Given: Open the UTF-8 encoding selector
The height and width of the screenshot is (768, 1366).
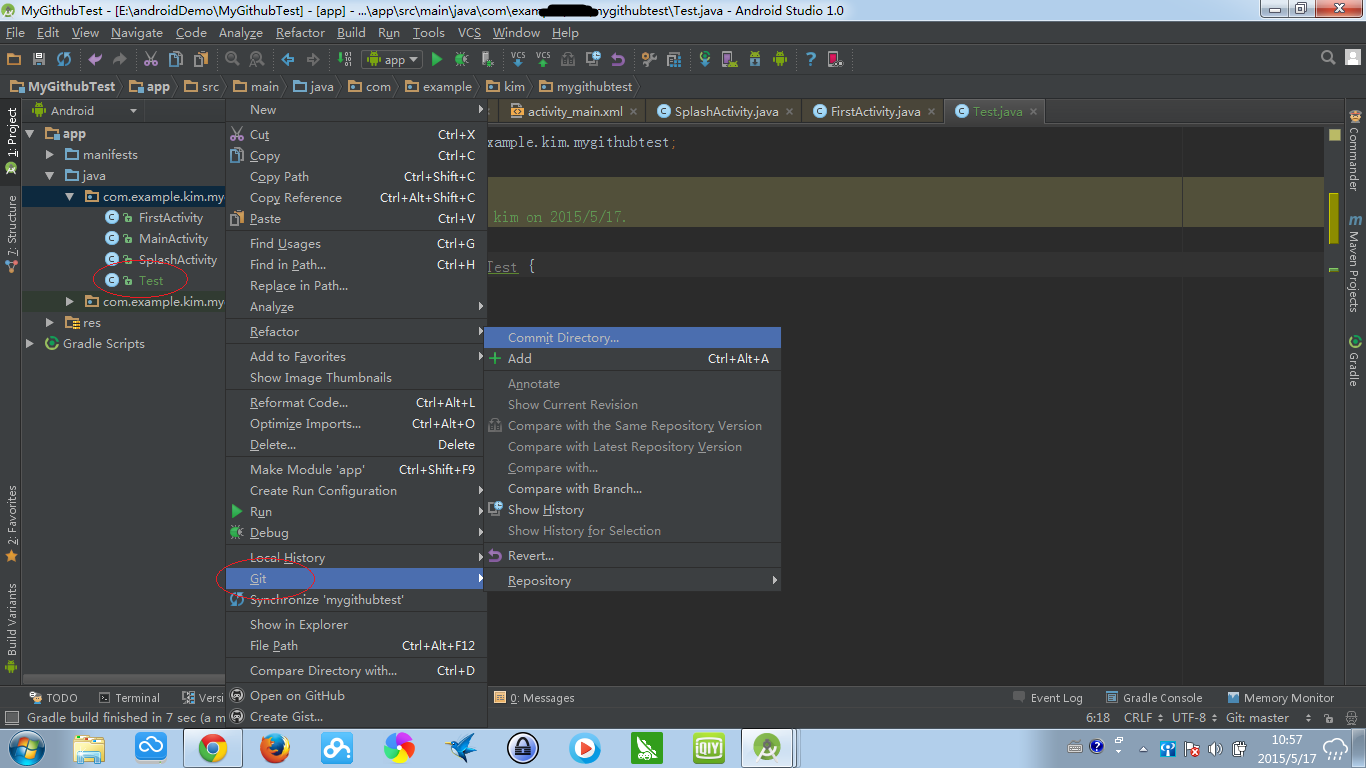Looking at the screenshot, I should click(x=1195, y=718).
